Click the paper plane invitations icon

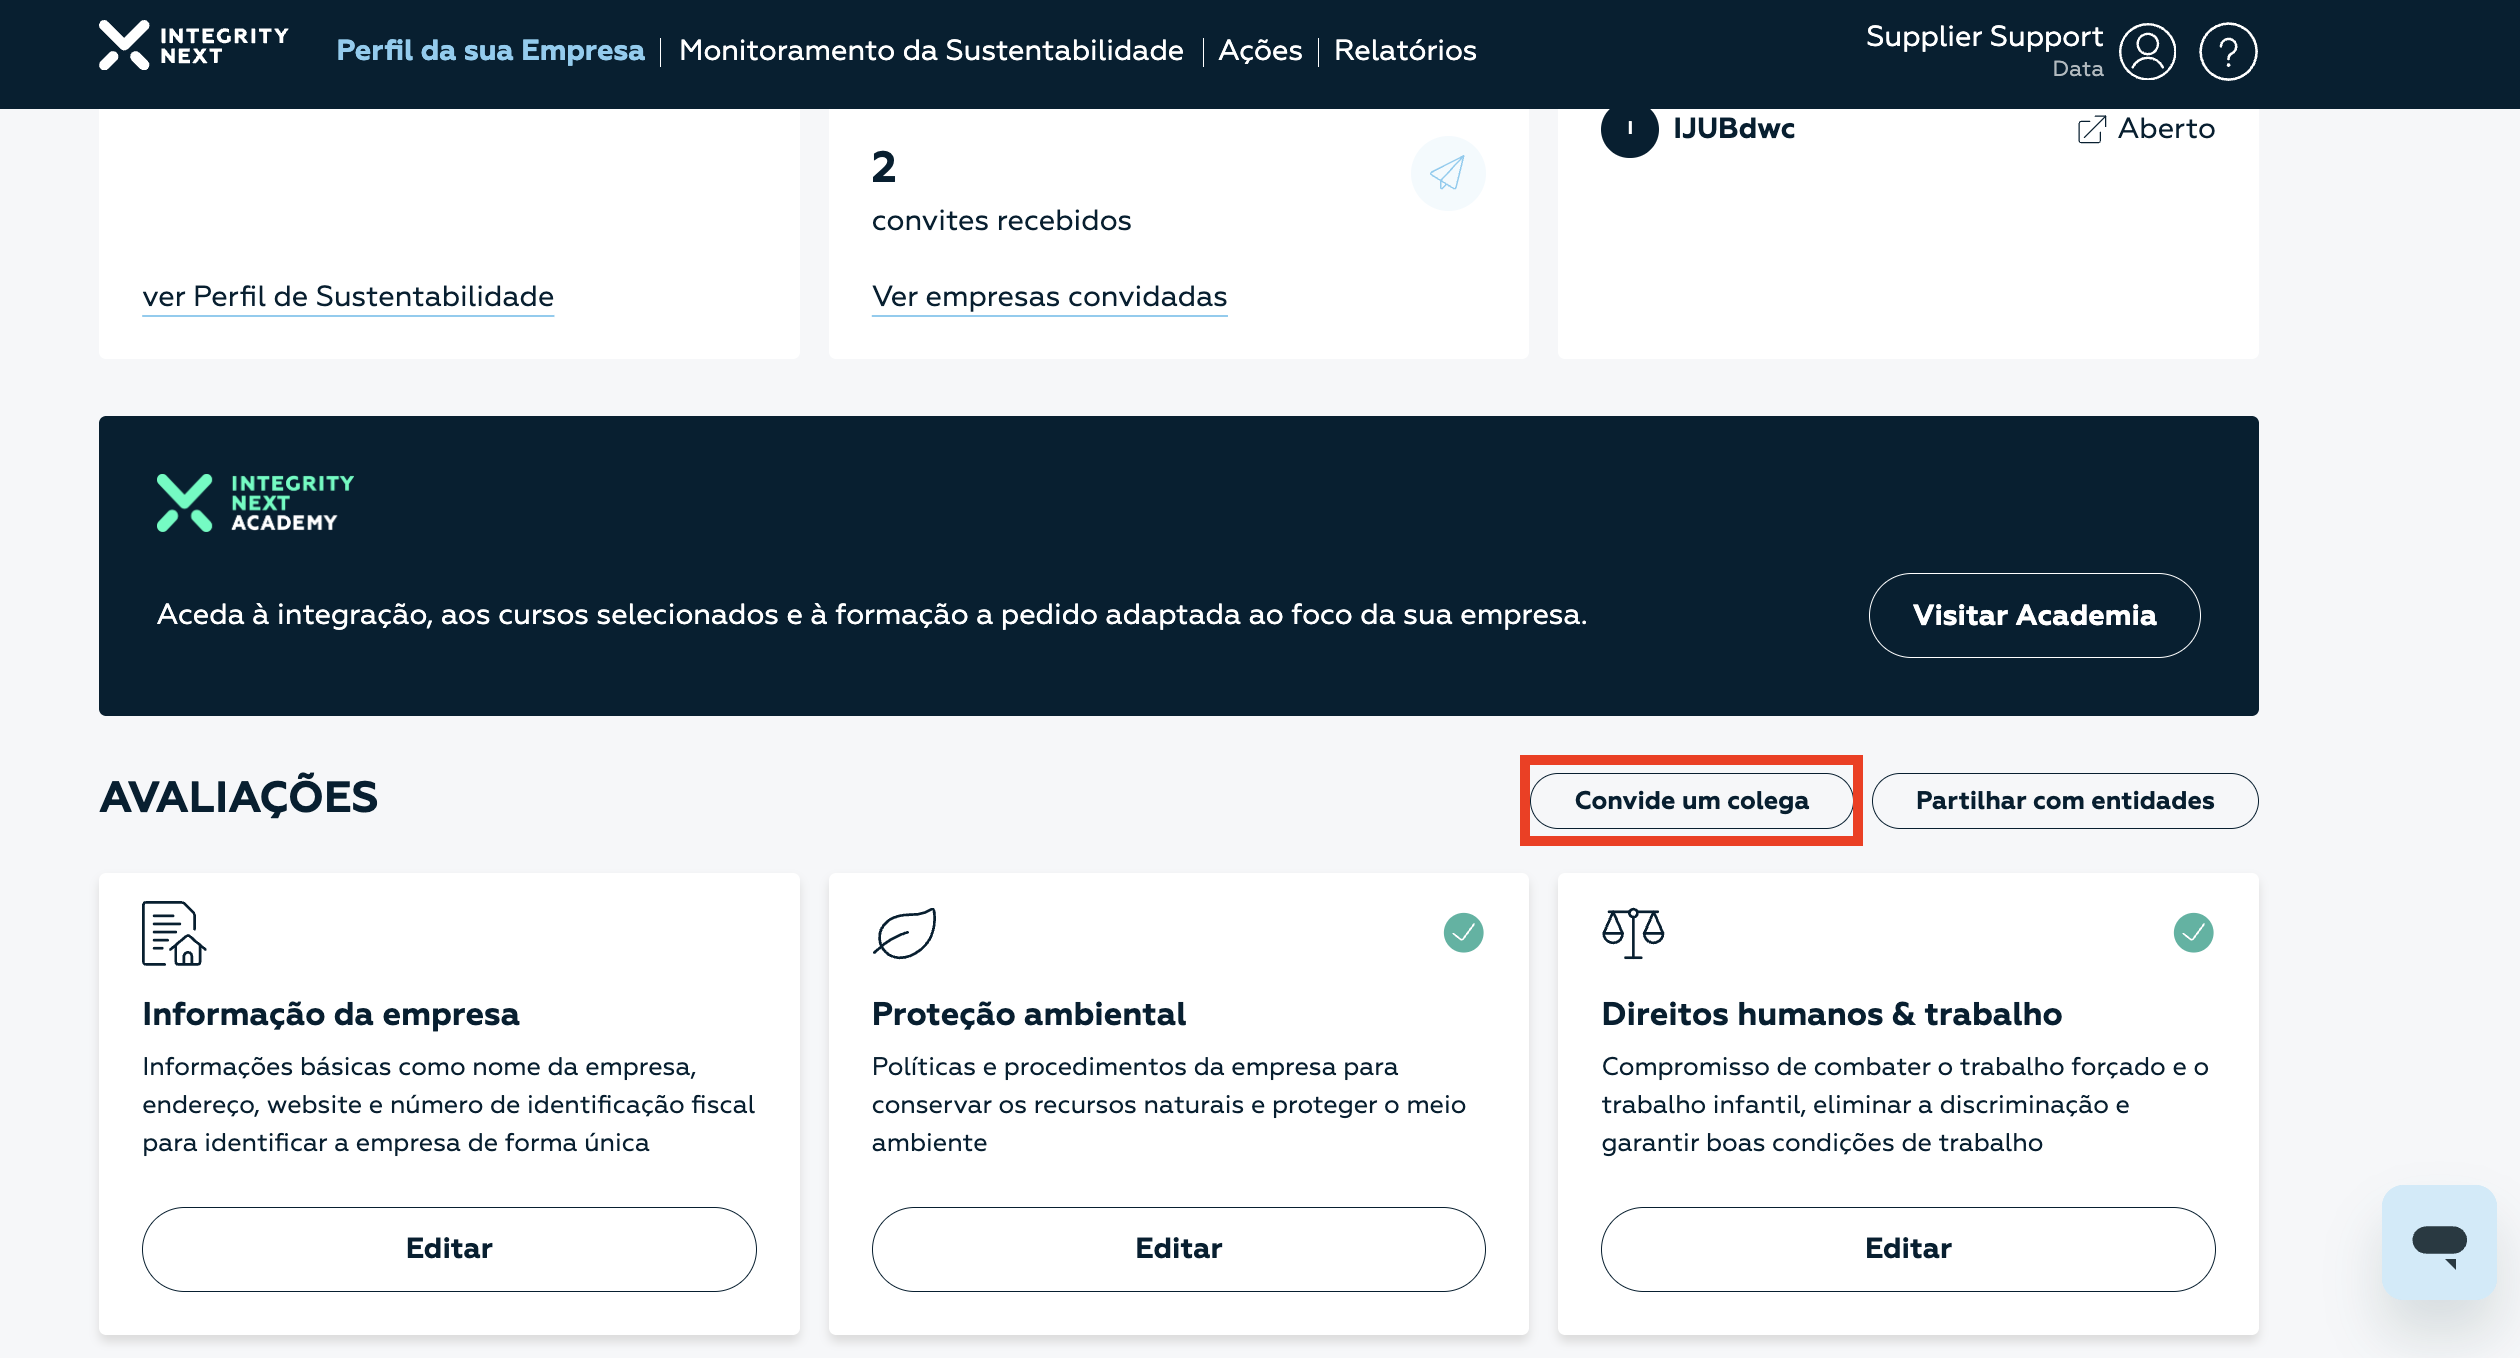tap(1447, 173)
